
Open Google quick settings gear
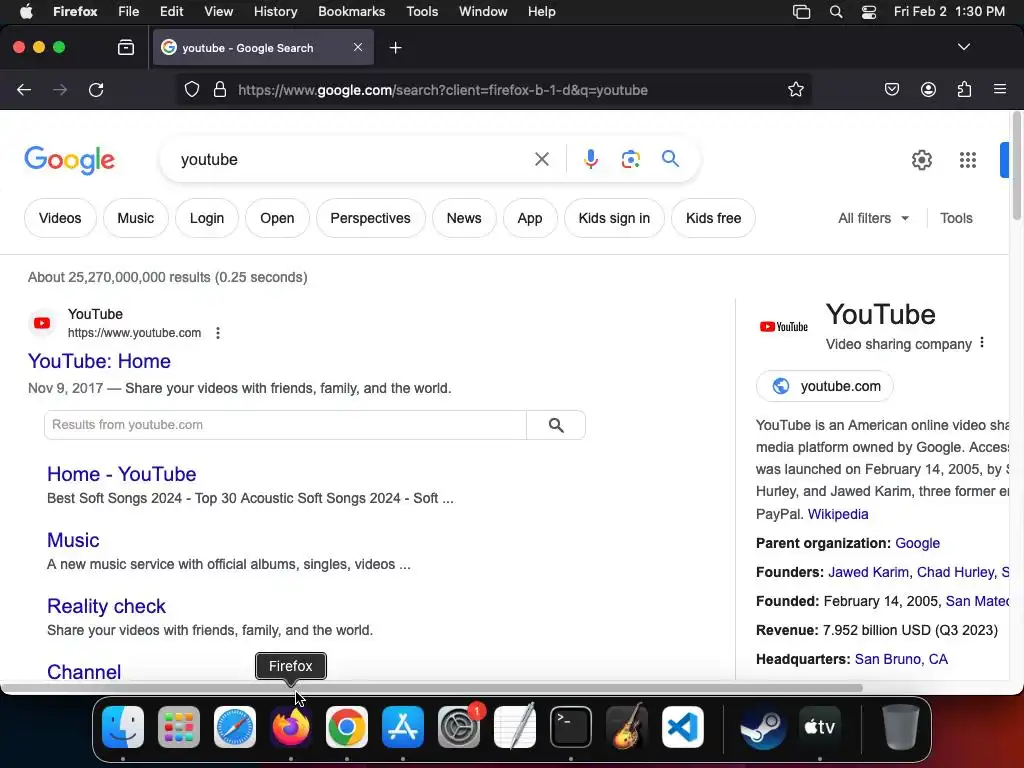[921, 160]
